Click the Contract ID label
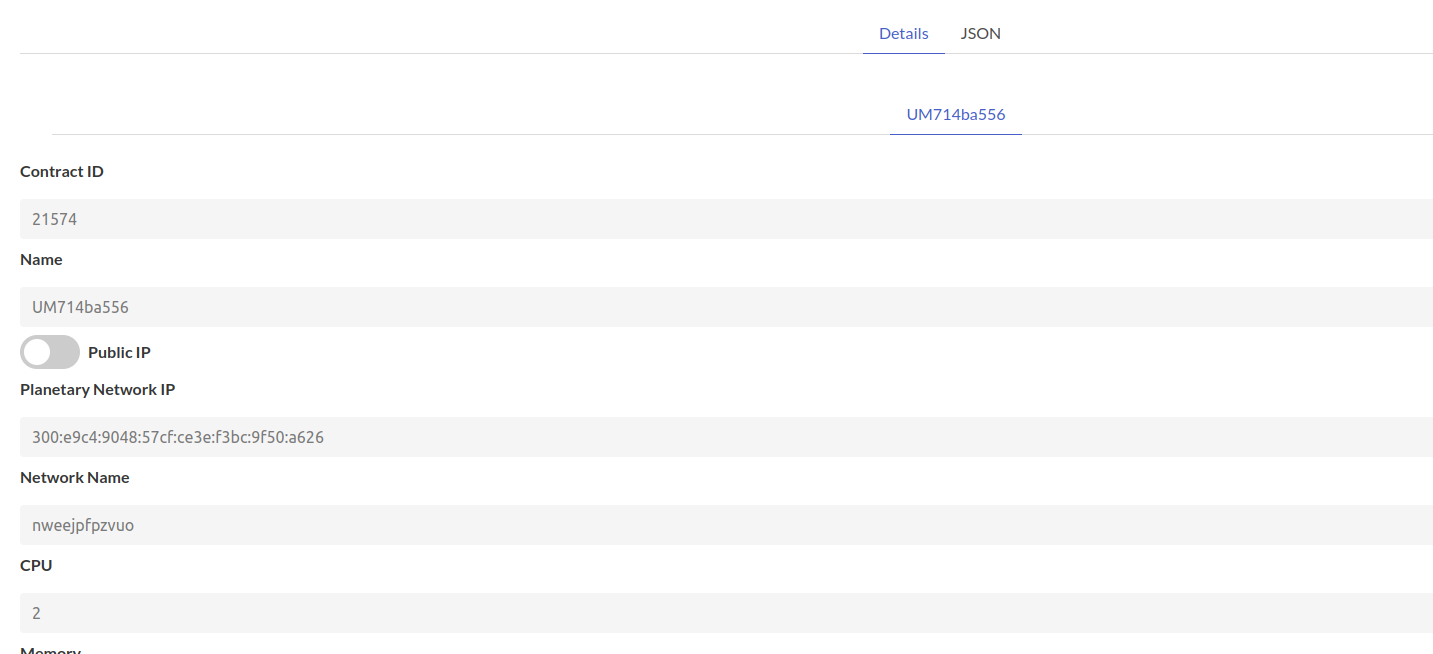1433x654 pixels. [61, 171]
